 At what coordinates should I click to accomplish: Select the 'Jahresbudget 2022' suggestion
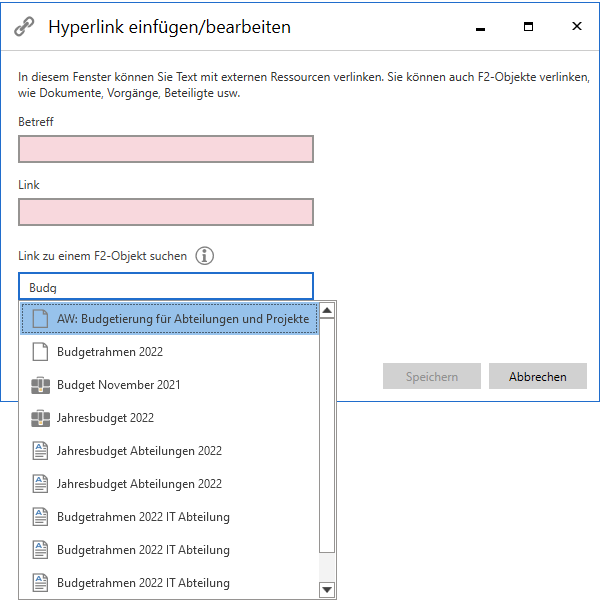(x=105, y=418)
